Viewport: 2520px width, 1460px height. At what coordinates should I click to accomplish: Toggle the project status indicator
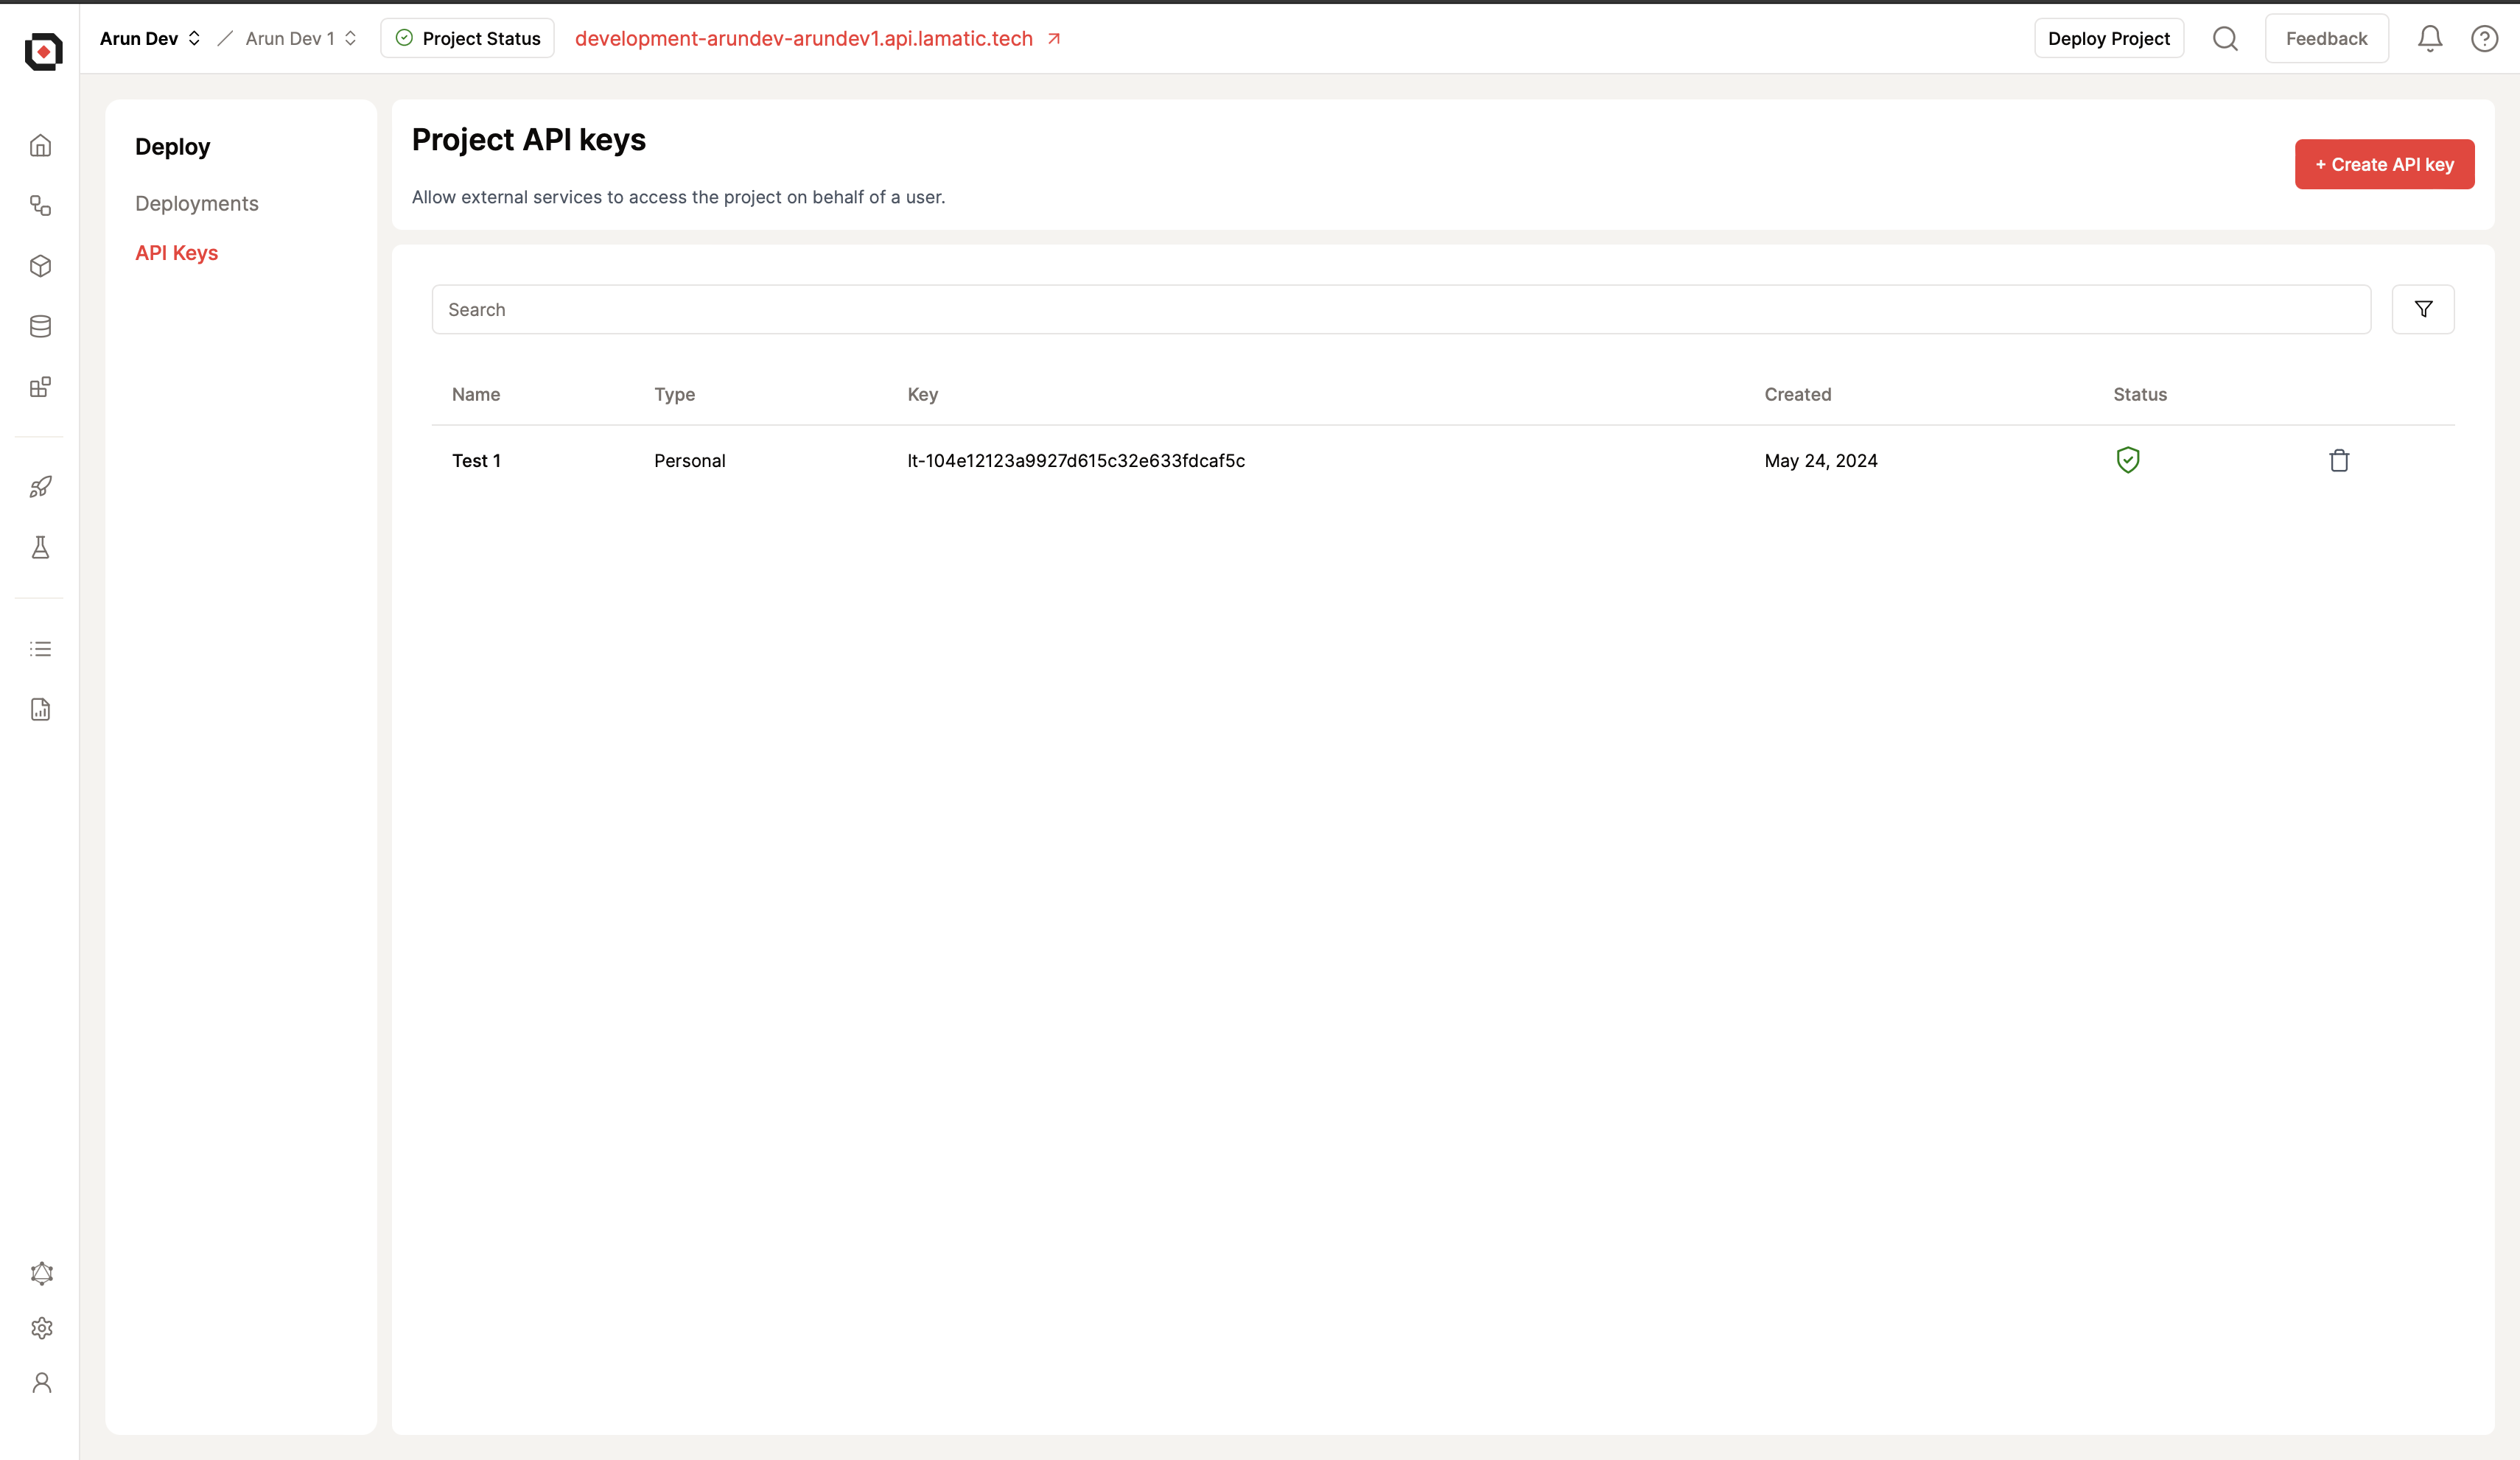click(x=467, y=38)
